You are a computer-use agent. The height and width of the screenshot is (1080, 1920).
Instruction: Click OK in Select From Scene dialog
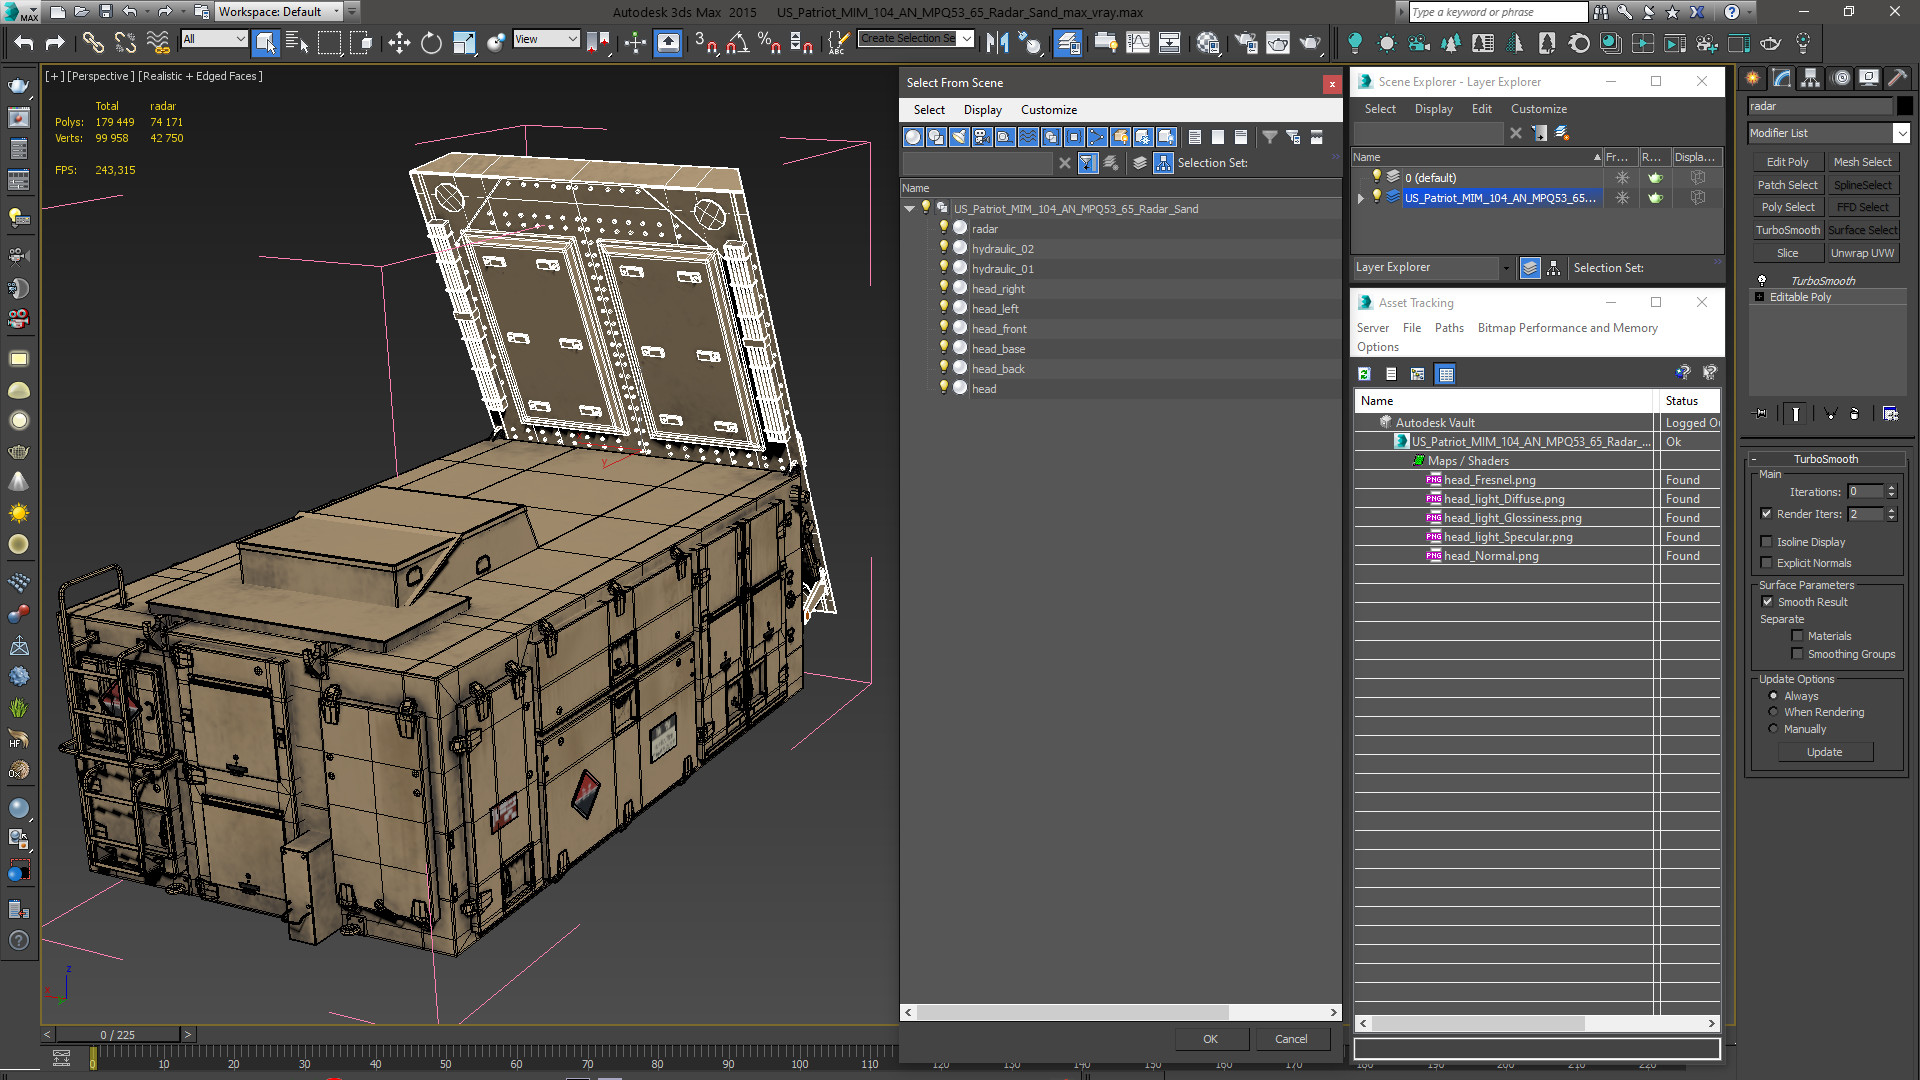click(x=1210, y=1039)
